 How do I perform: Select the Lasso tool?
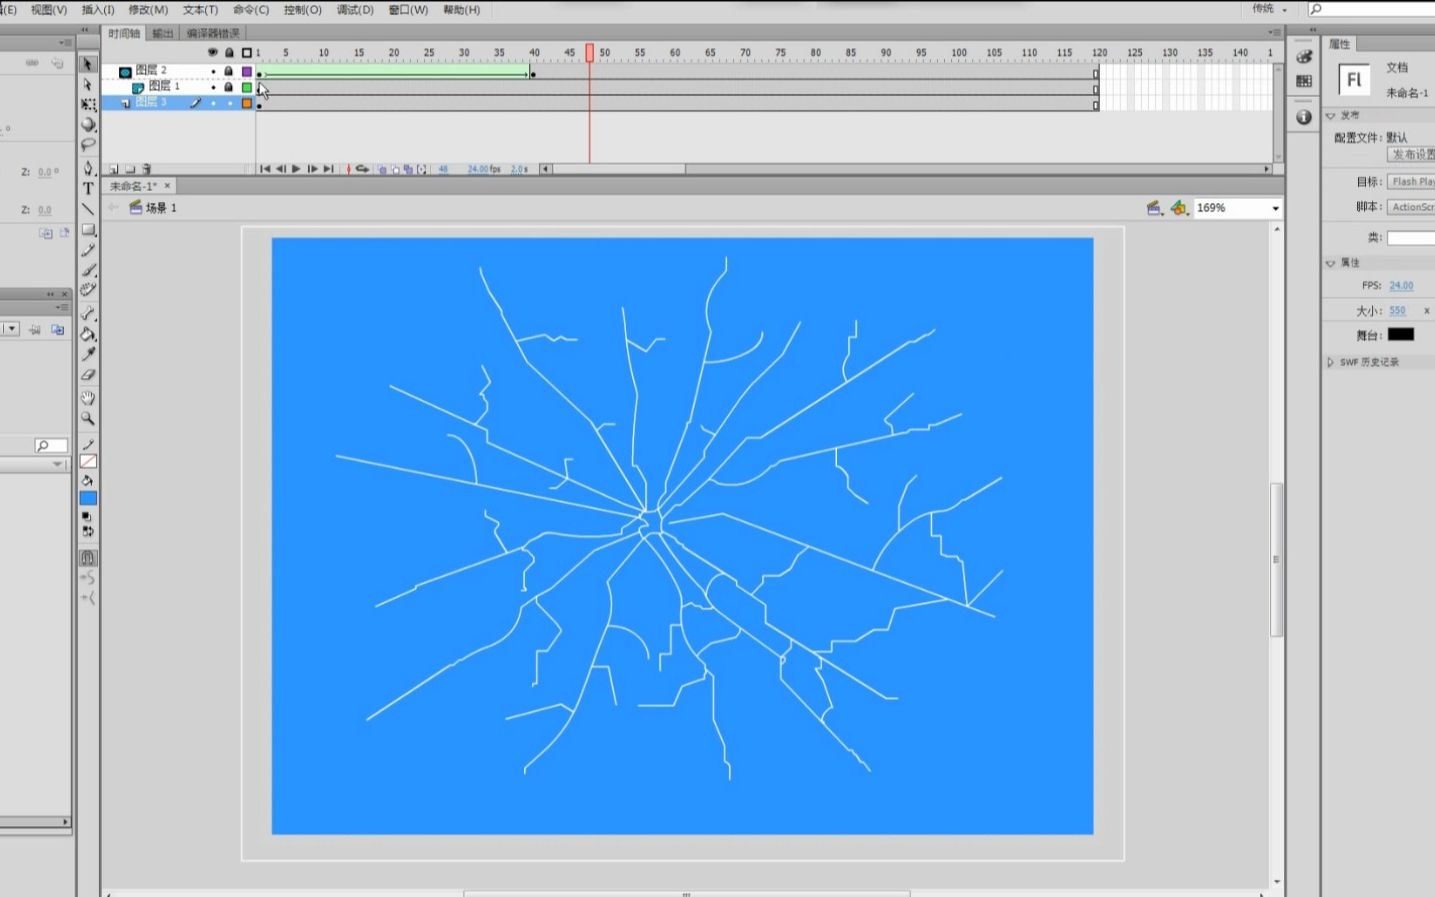88,145
